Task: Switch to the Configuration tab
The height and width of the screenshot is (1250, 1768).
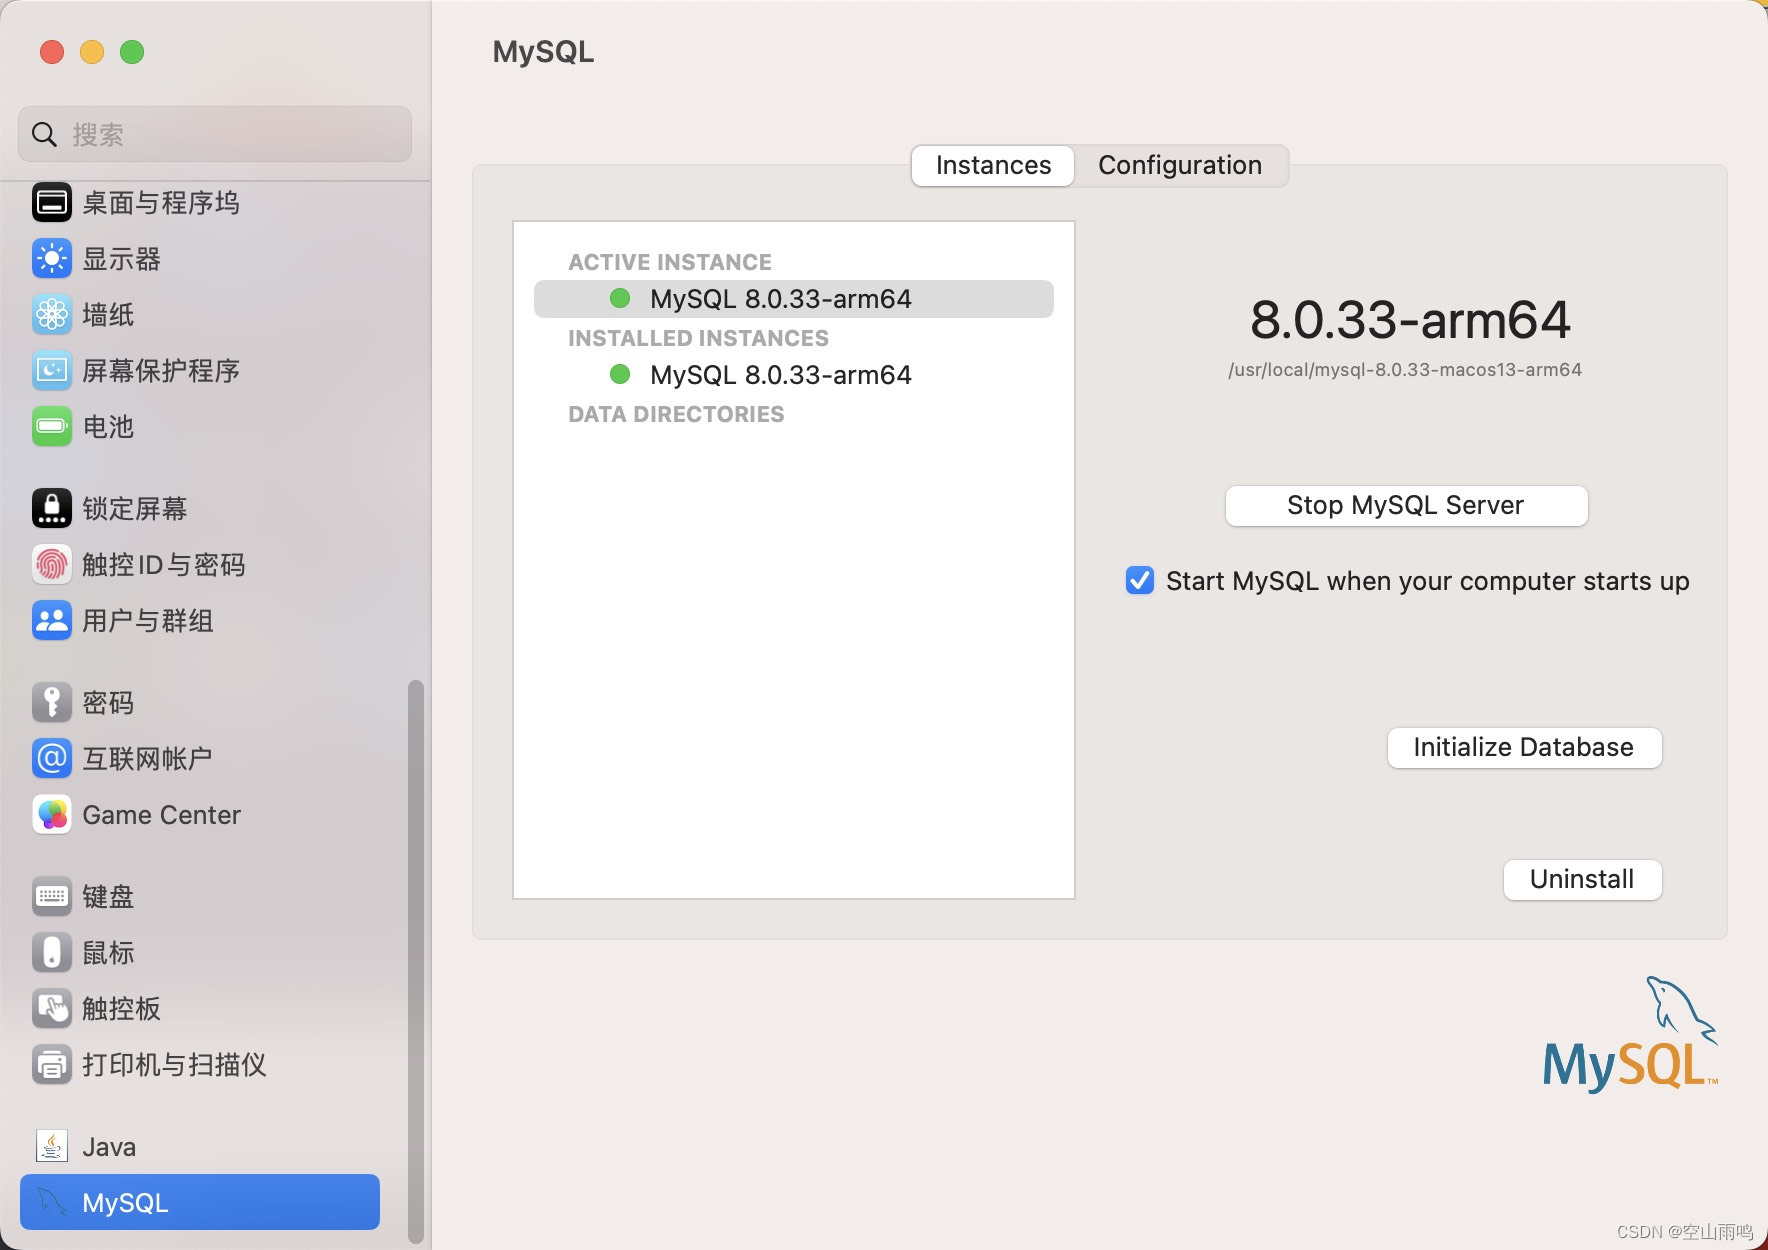Action: [x=1180, y=165]
